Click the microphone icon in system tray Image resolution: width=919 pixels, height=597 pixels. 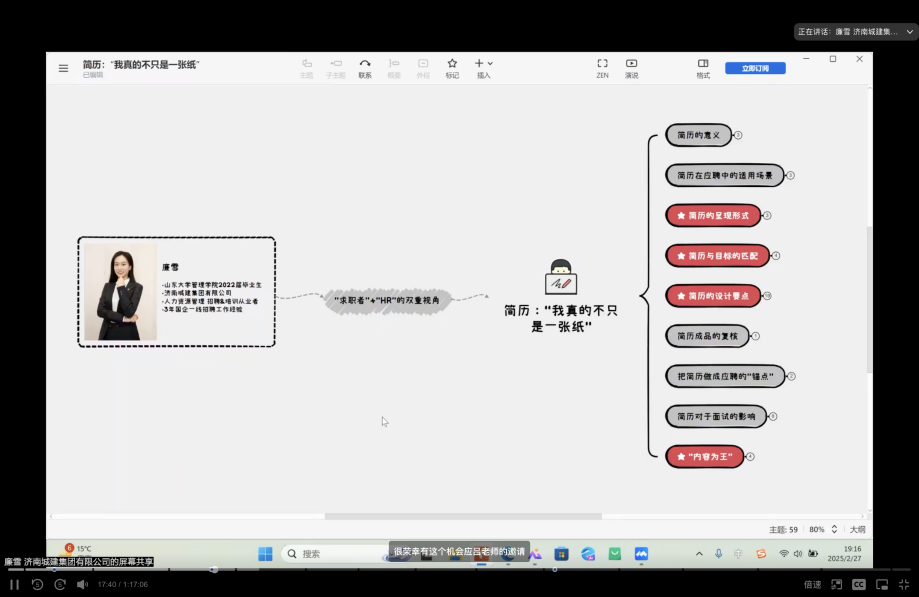coord(718,553)
